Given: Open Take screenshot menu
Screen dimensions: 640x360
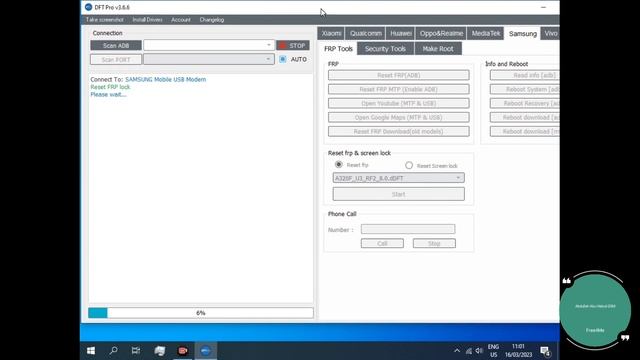Looking at the screenshot, I should click(104, 20).
